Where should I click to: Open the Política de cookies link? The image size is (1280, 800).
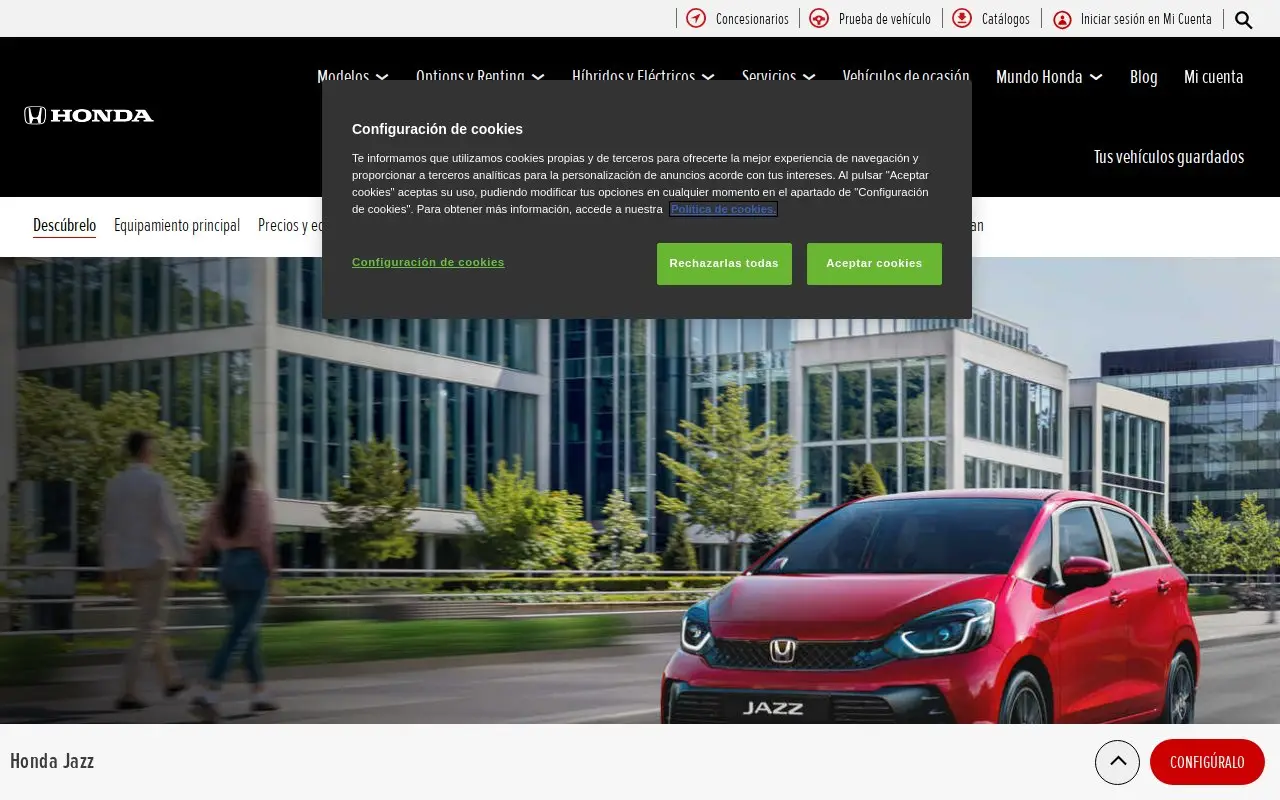[723, 209]
